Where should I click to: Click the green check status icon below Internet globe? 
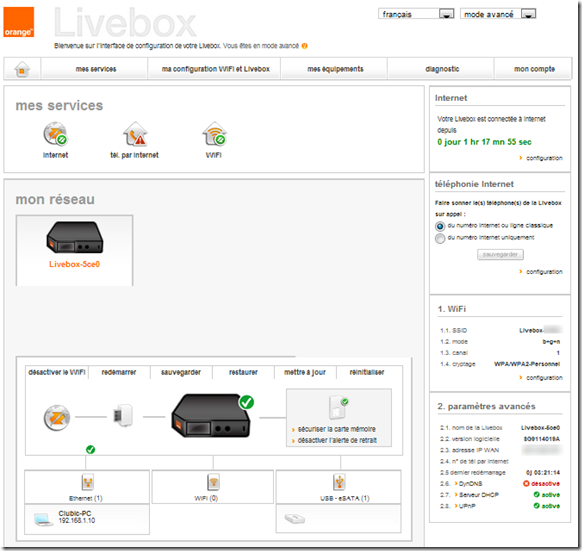tap(91, 450)
